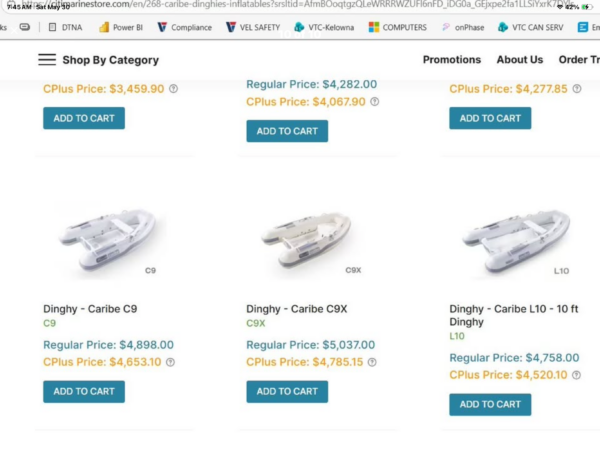
Task: View the Caribe L10 dinghy product image
Action: coord(517,241)
